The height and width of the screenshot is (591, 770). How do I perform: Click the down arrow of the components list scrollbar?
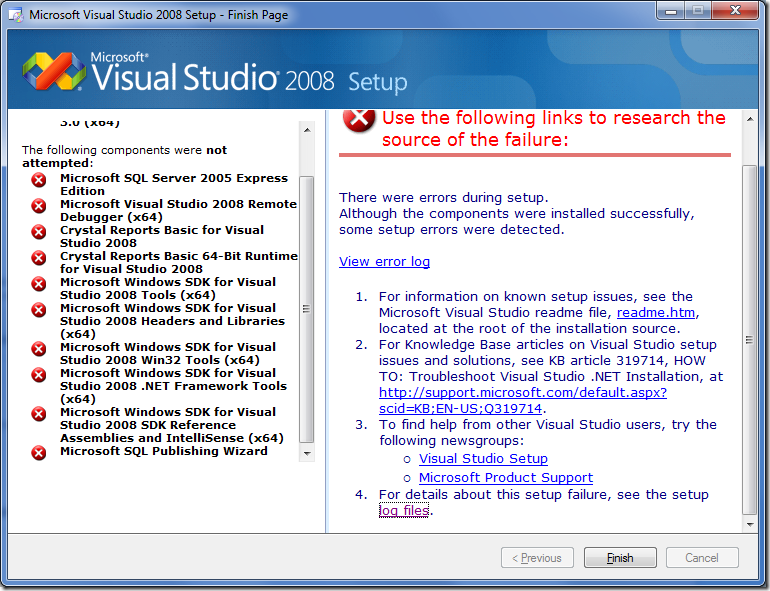[307, 453]
